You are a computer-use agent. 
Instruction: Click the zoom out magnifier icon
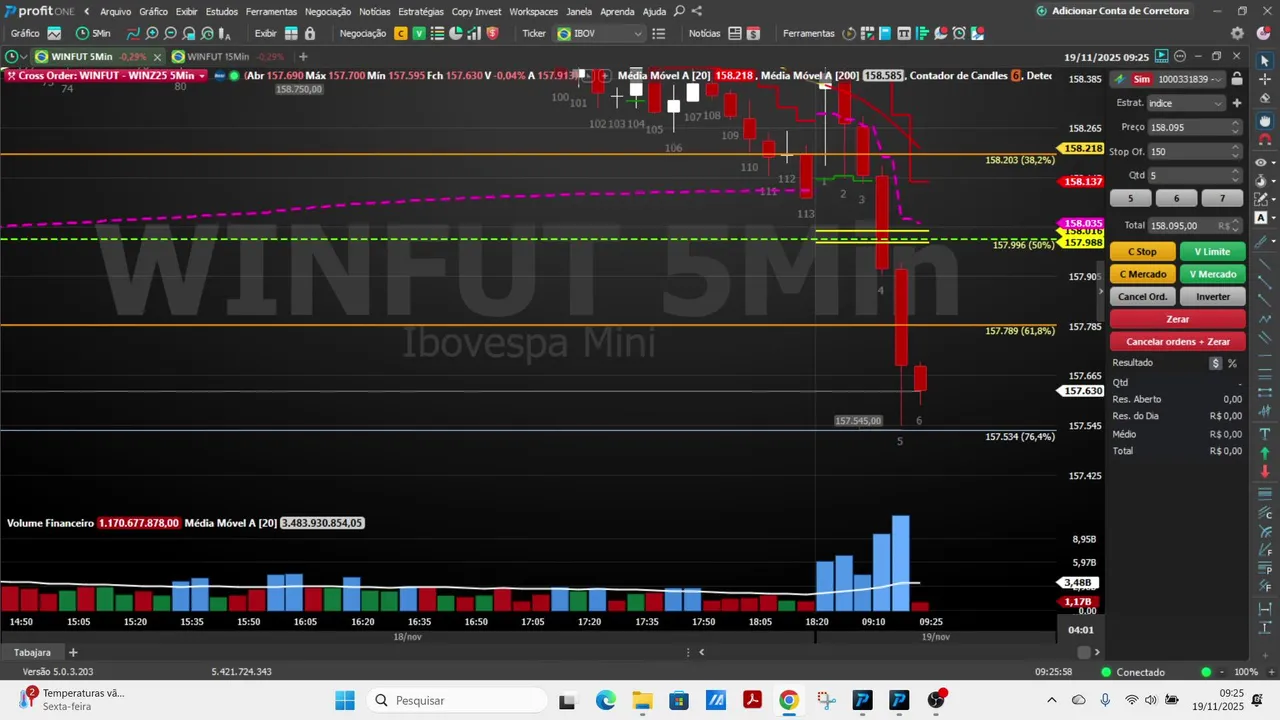pyautogui.click(x=170, y=33)
